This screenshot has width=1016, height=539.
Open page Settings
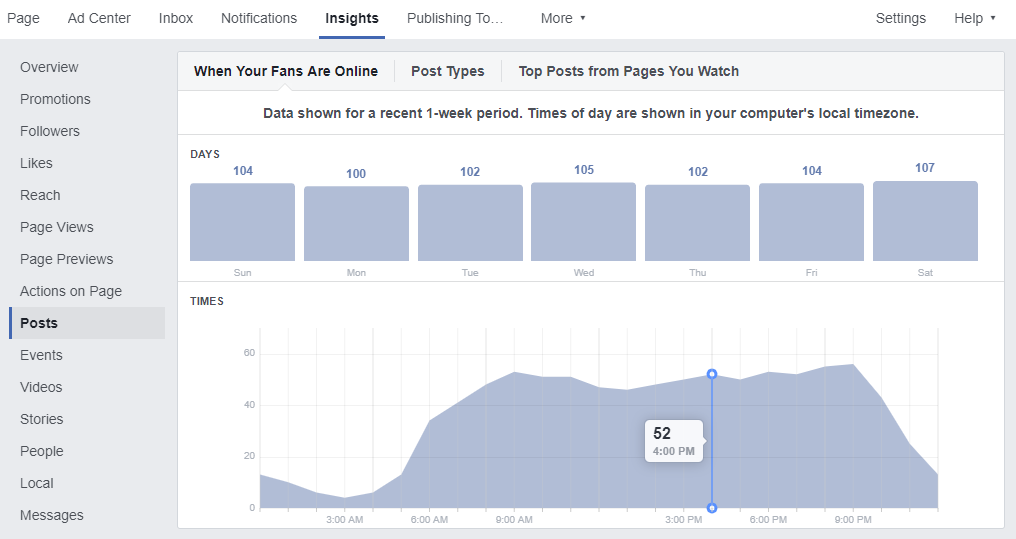(901, 18)
